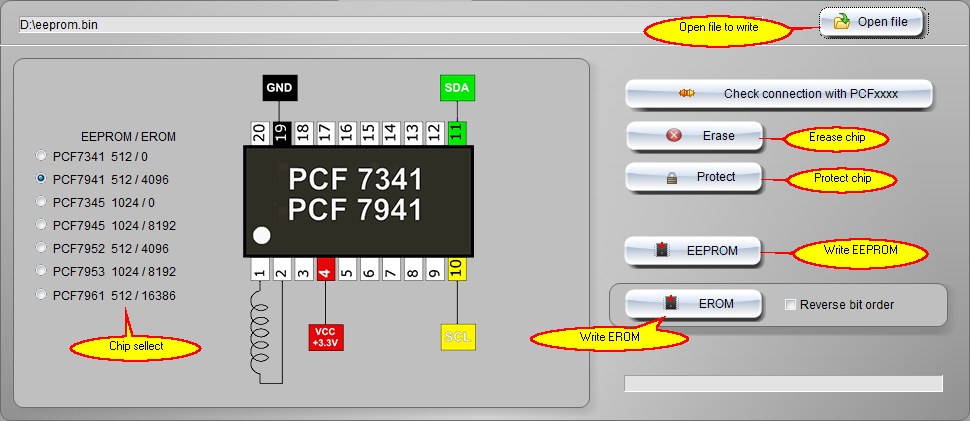Click the chip icon on EROM button
The image size is (970, 421).
tap(670, 302)
